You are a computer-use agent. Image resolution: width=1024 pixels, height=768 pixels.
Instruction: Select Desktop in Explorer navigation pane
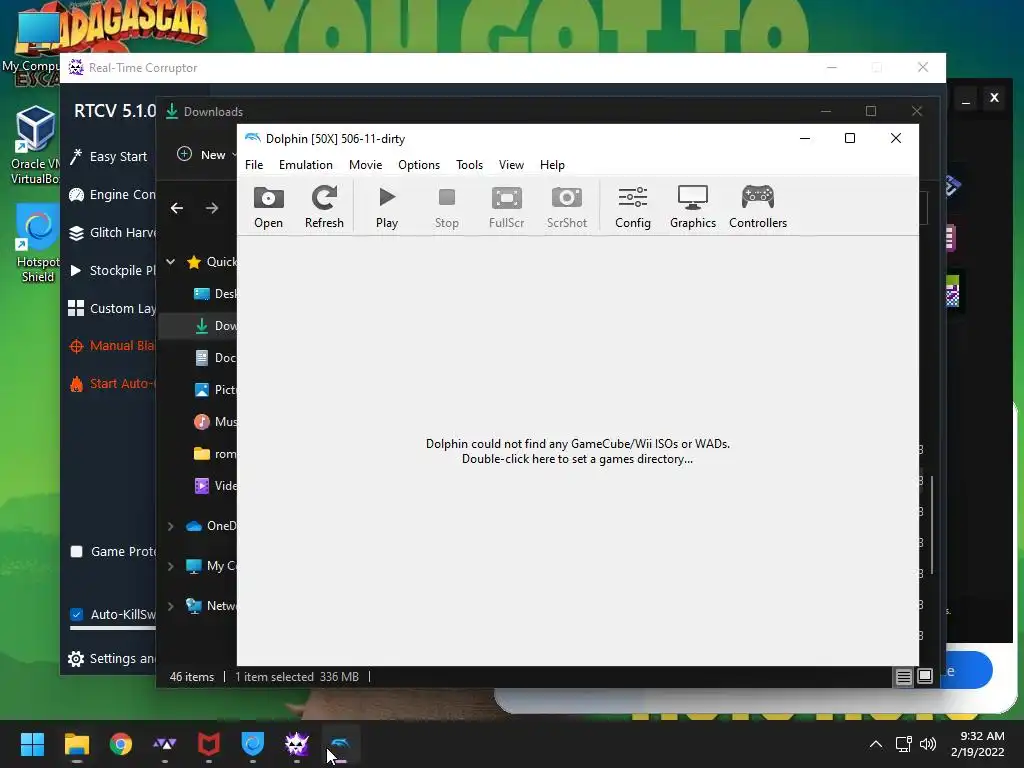pyautogui.click(x=216, y=294)
